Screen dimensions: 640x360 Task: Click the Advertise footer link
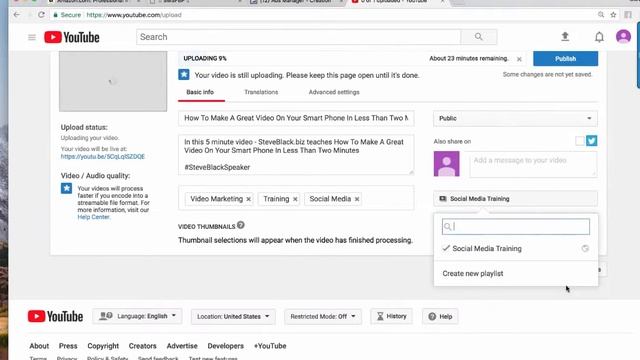pos(182,346)
